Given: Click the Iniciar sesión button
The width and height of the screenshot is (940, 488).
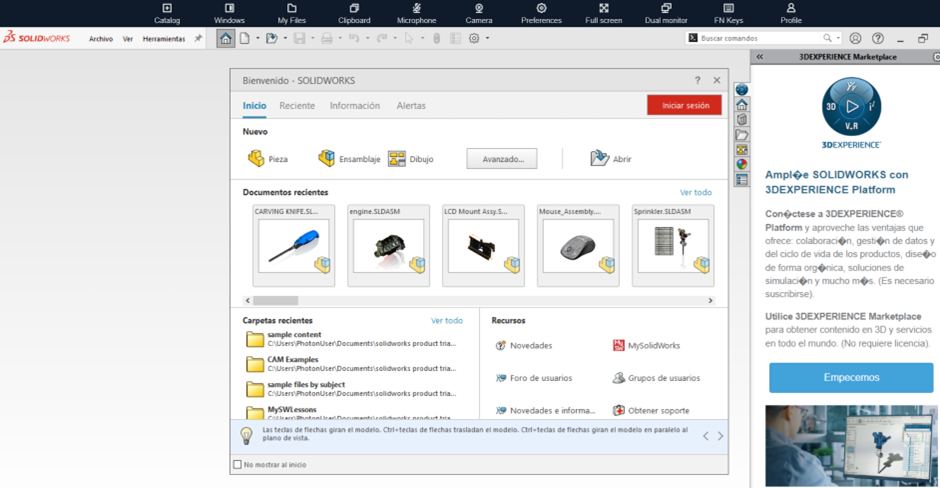Looking at the screenshot, I should point(684,106).
